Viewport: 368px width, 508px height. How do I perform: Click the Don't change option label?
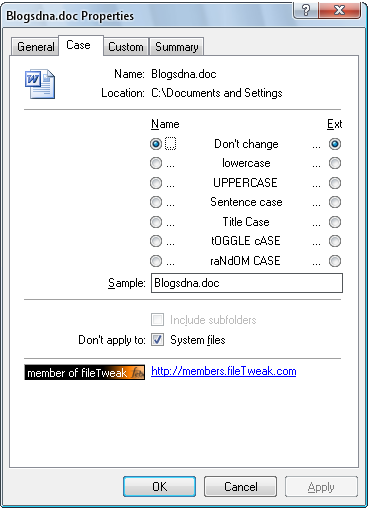point(246,144)
